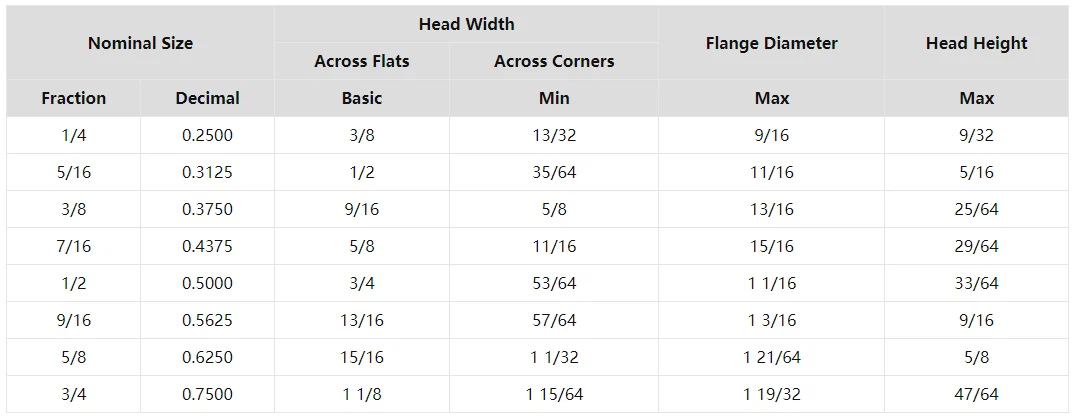
Task: Select the 13/32 across corners value
Action: click(554, 135)
